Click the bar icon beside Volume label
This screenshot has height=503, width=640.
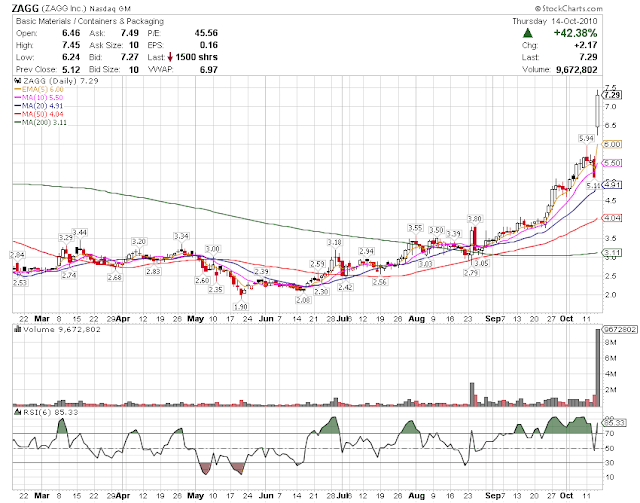tap(18, 329)
